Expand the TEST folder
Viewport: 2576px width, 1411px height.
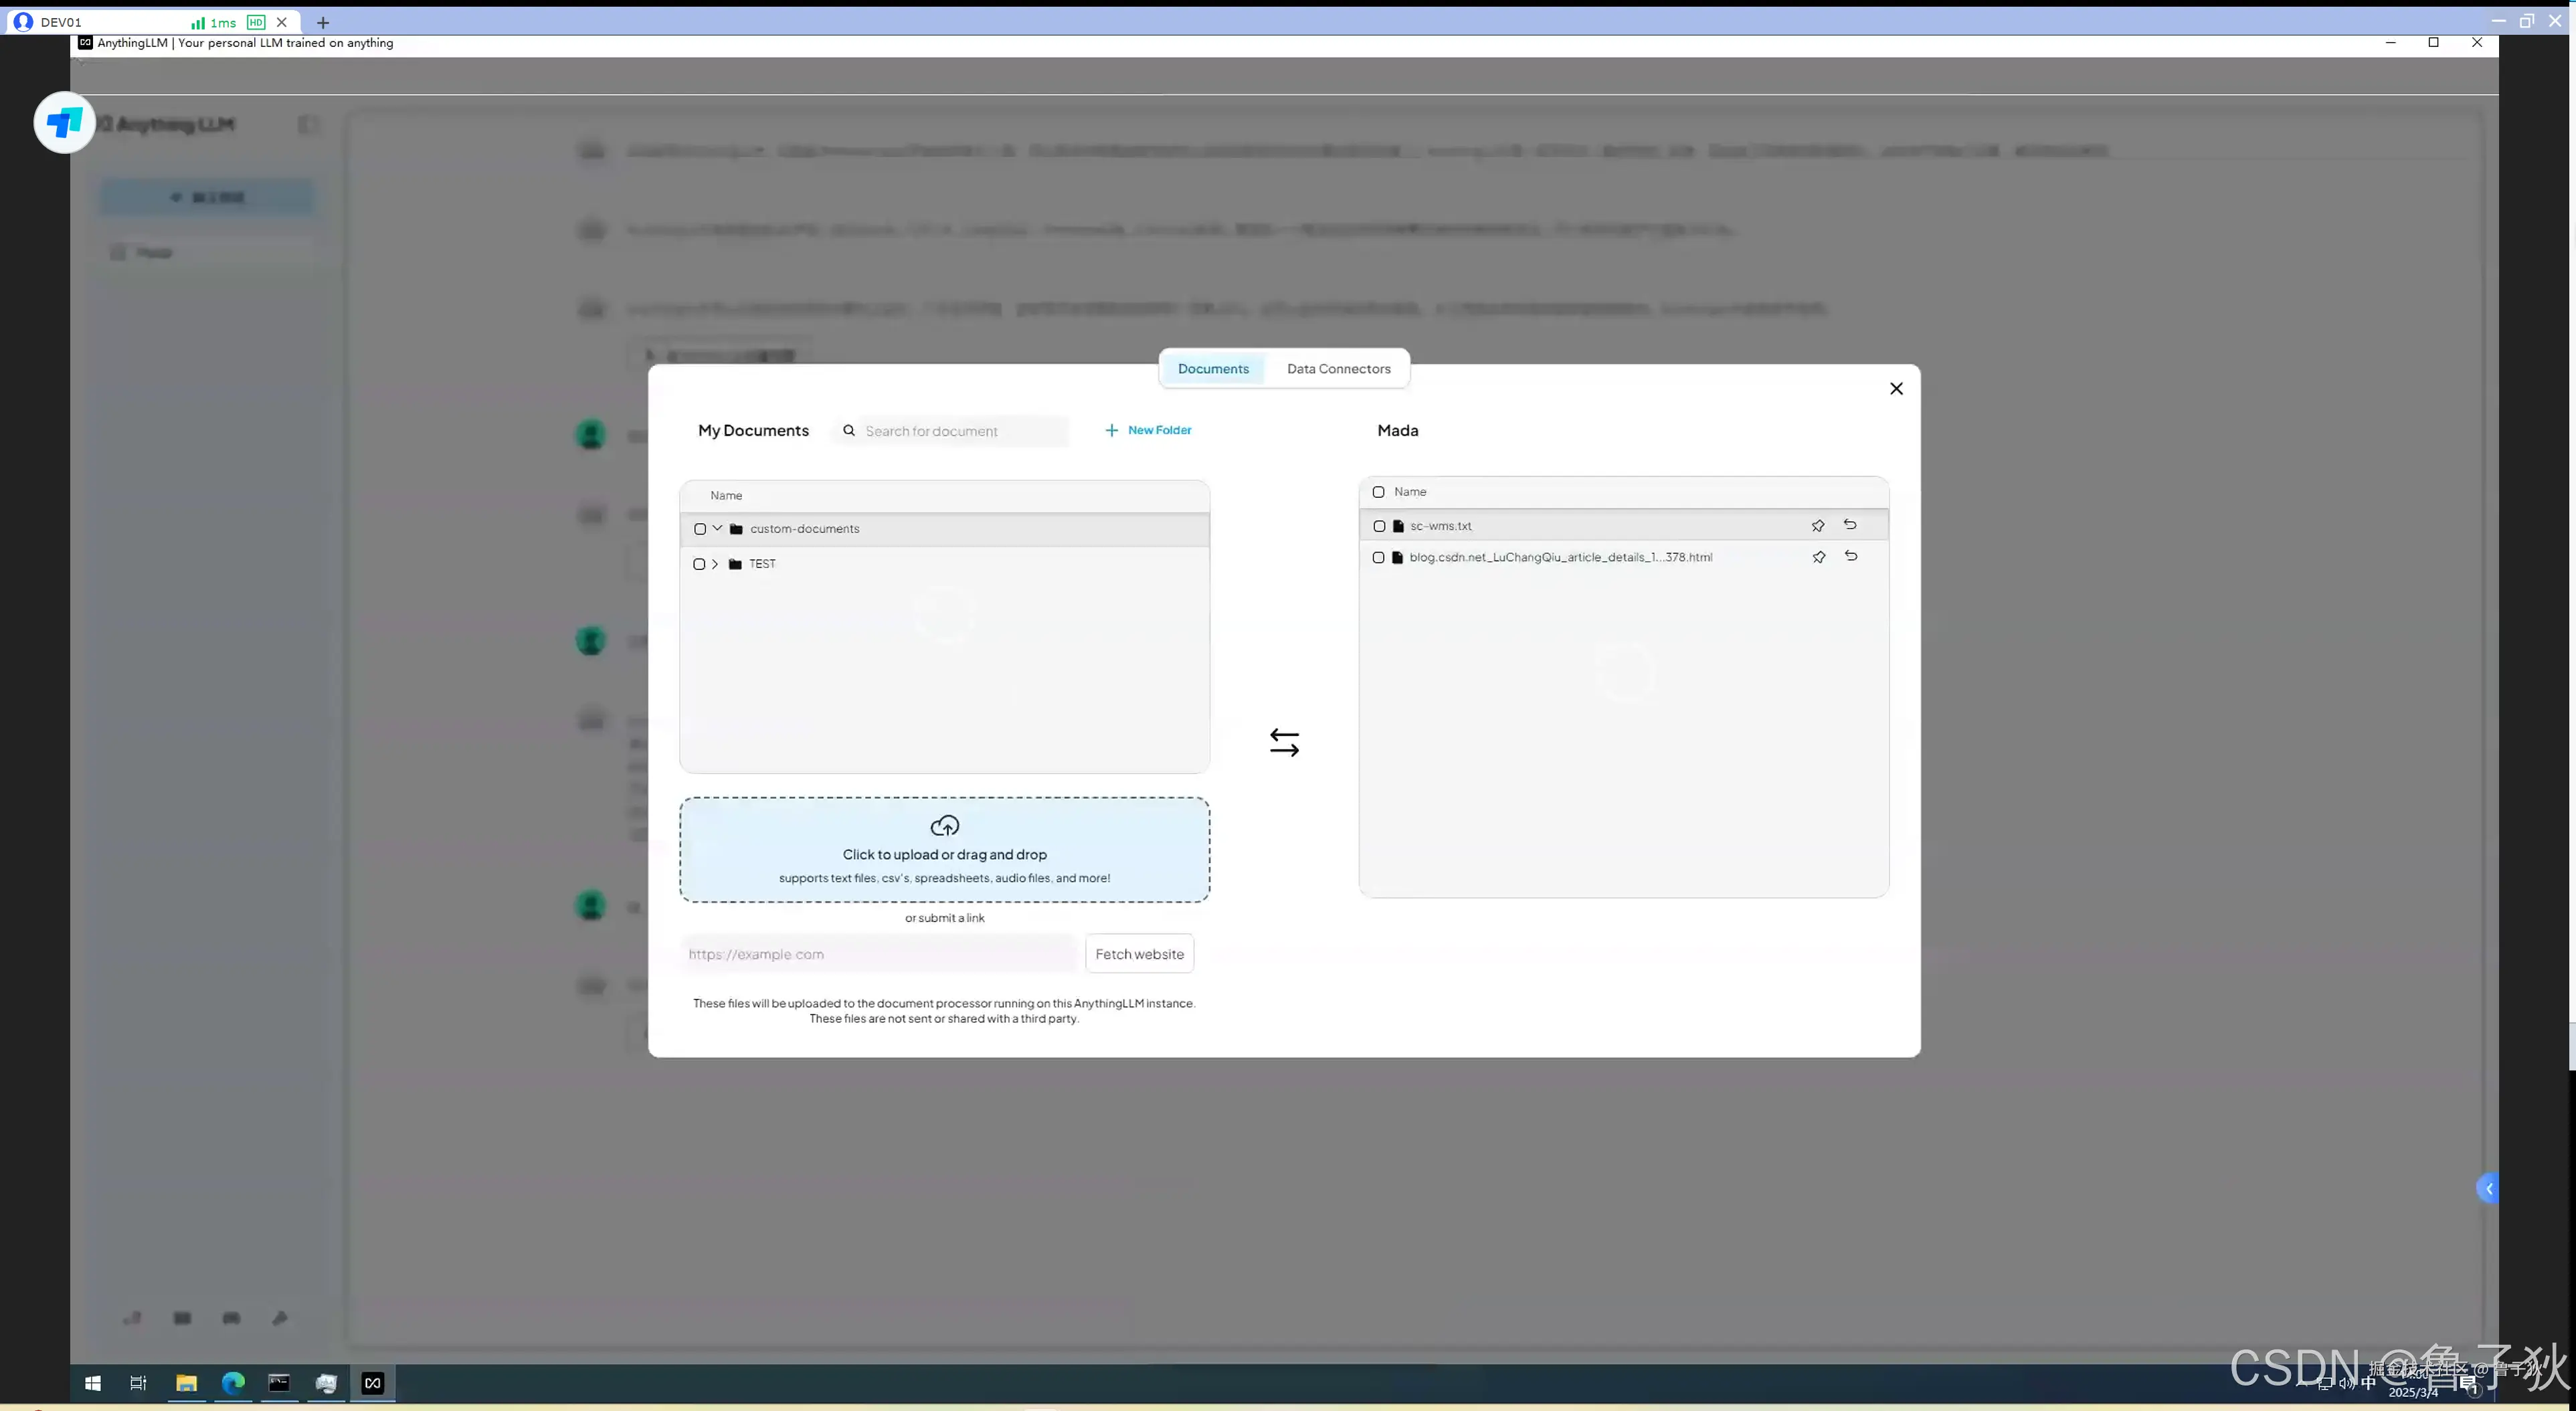[x=715, y=564]
